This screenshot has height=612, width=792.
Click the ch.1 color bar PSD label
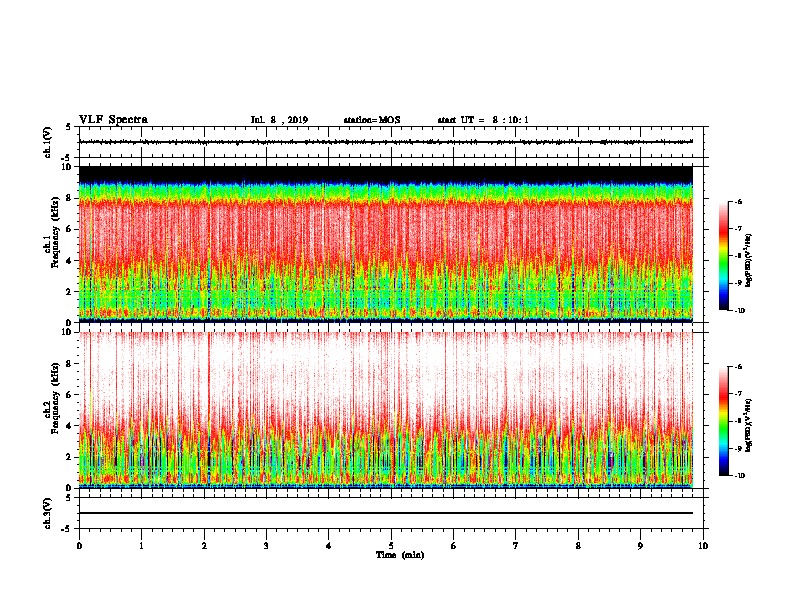[749, 261]
